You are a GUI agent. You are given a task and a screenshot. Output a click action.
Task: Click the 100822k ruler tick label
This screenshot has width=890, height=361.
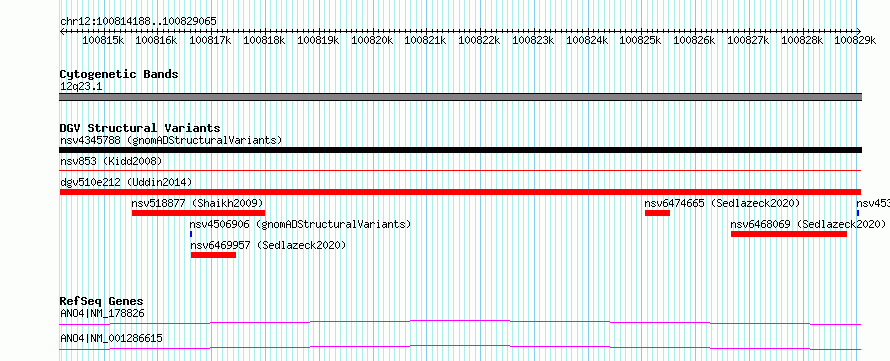point(479,40)
